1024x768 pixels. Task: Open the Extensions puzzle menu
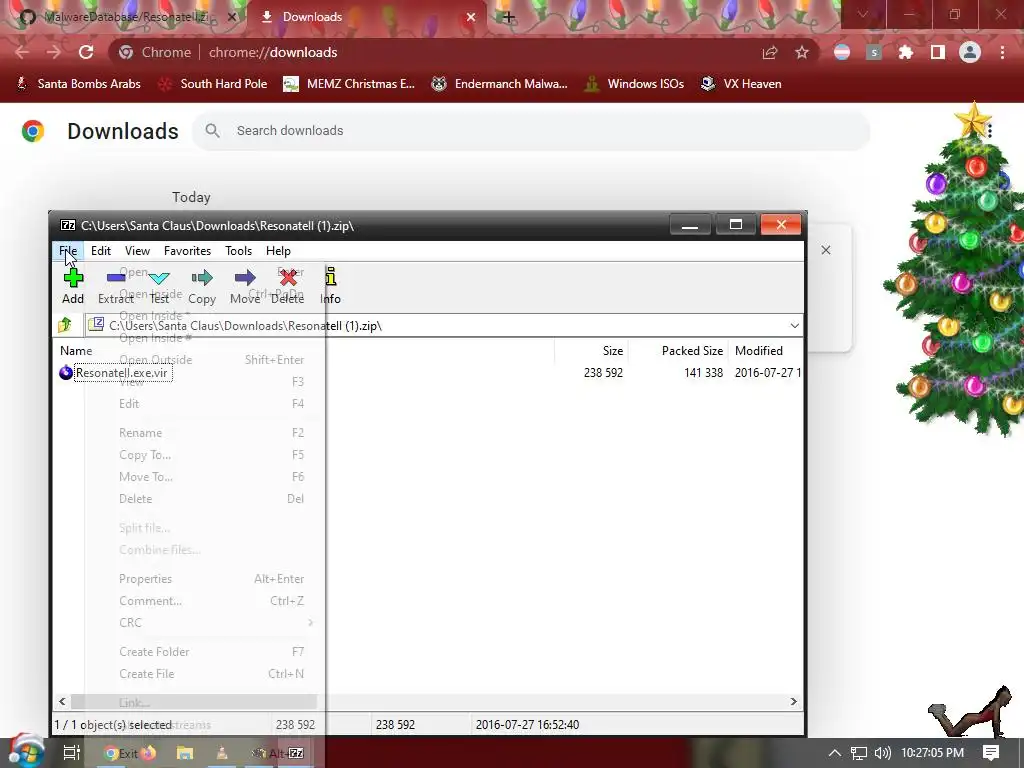906,52
